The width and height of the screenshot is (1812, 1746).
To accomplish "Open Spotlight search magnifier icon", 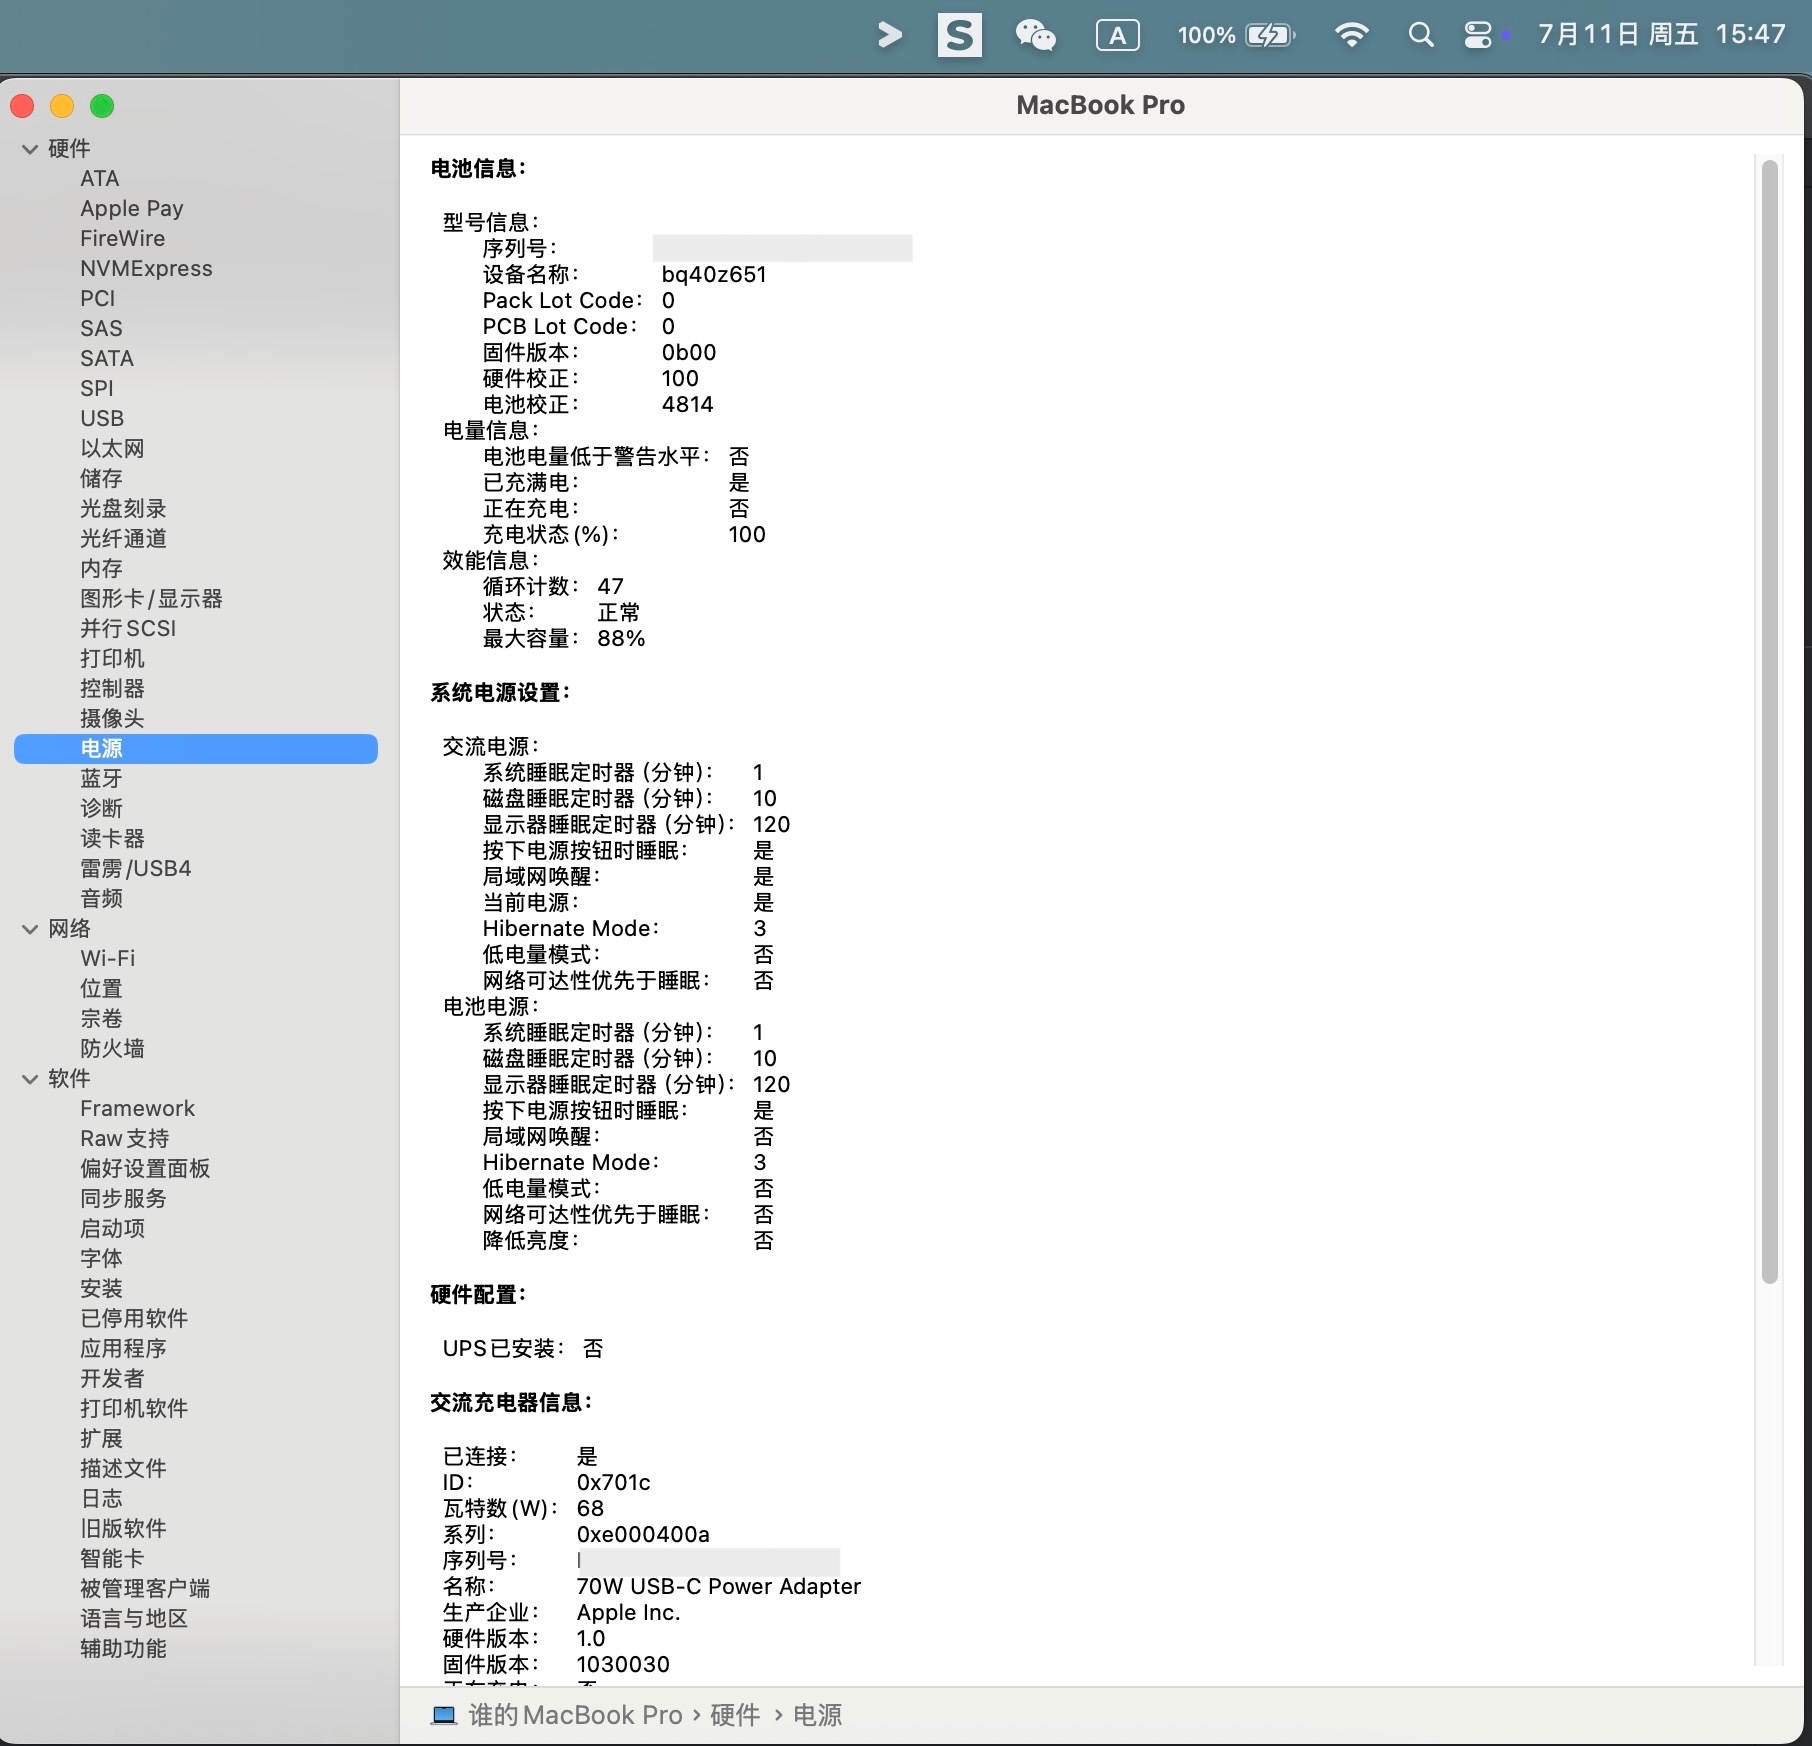I will click(x=1420, y=36).
